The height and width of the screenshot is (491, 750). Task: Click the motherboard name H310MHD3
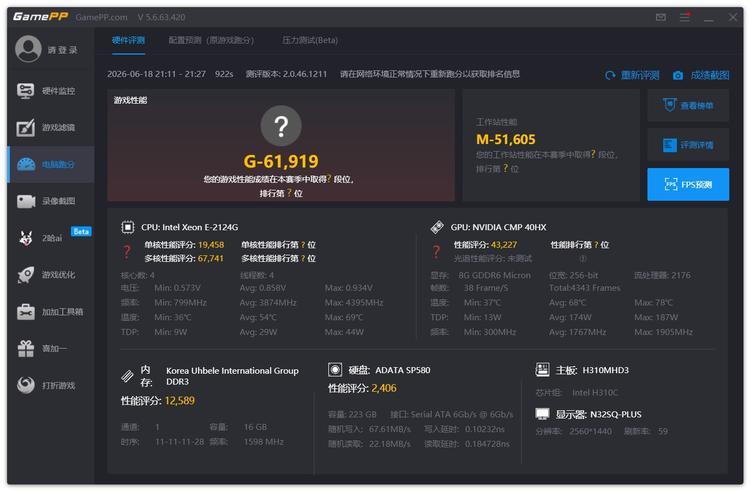606,370
